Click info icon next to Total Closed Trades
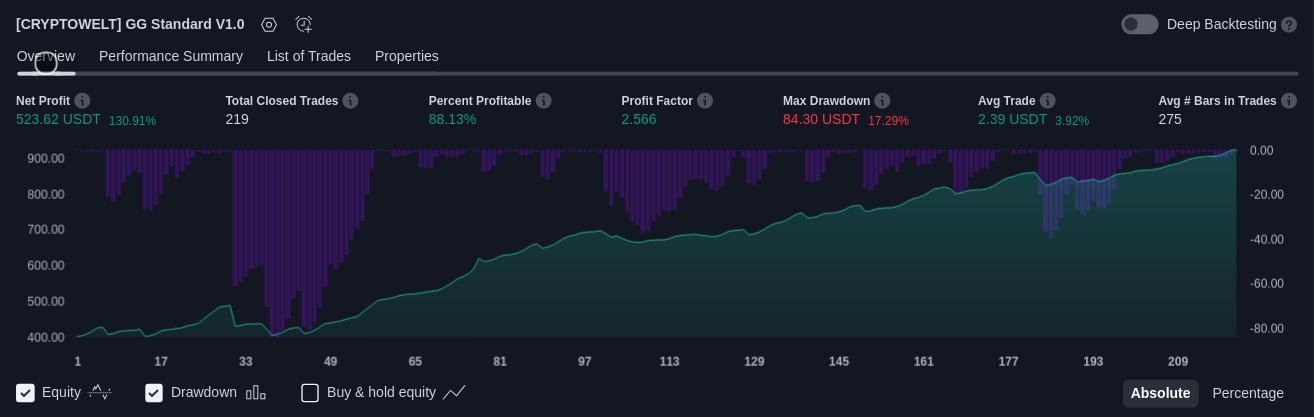 (350, 101)
